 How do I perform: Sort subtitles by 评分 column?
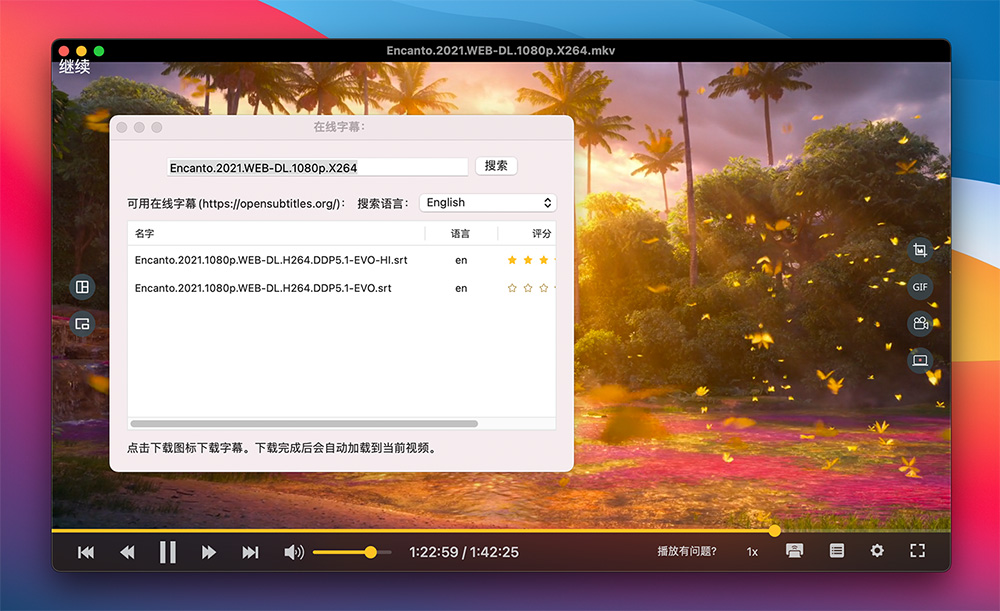[x=527, y=233]
